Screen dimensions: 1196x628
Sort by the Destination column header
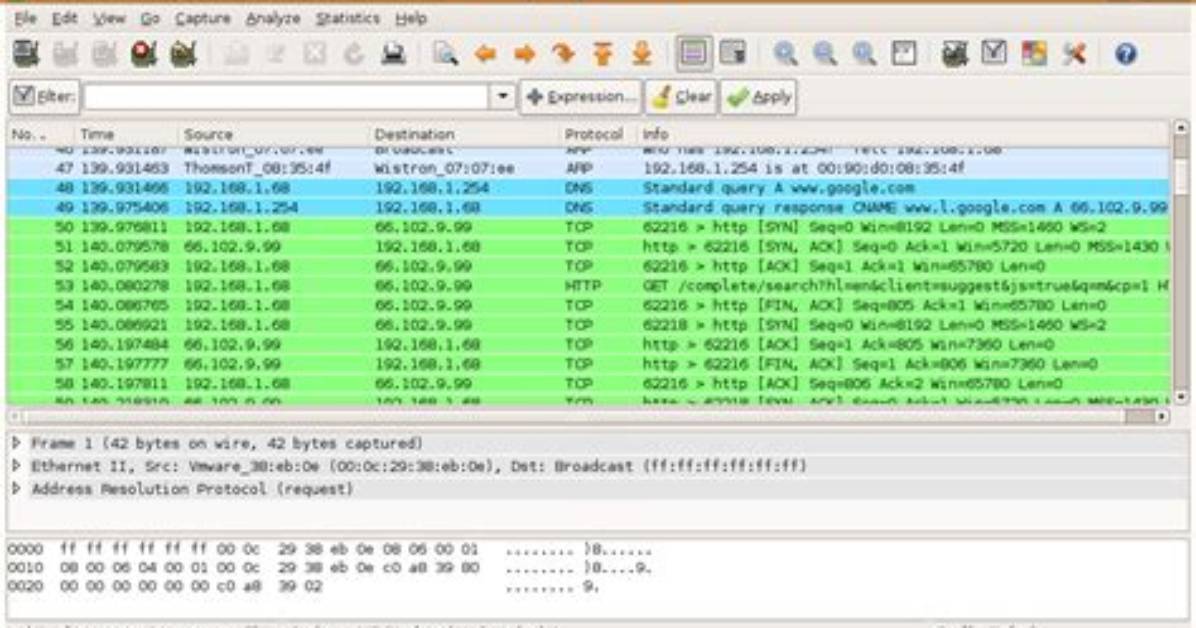(463, 134)
